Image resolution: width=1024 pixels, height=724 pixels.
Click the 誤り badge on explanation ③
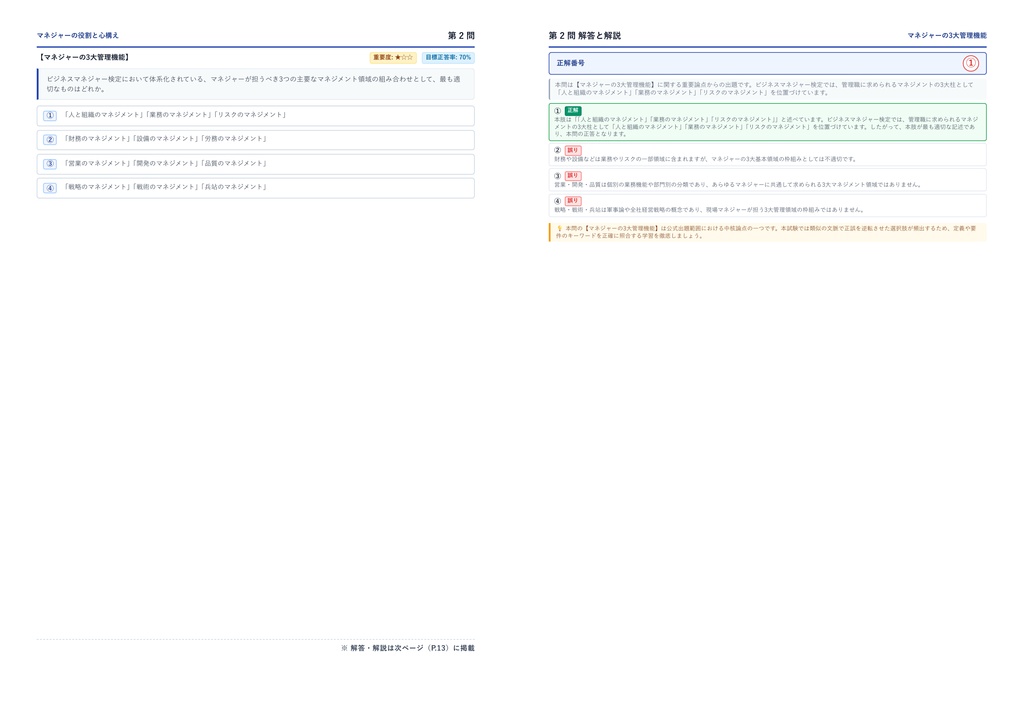[x=573, y=176]
